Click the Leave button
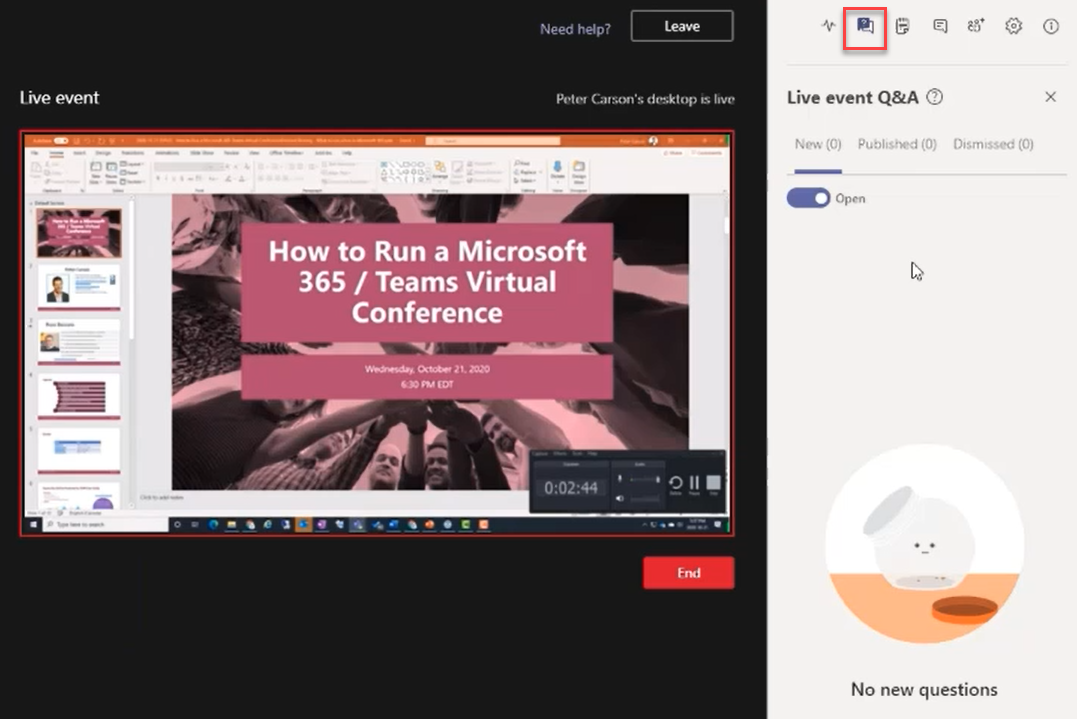This screenshot has width=1077, height=719. click(681, 26)
